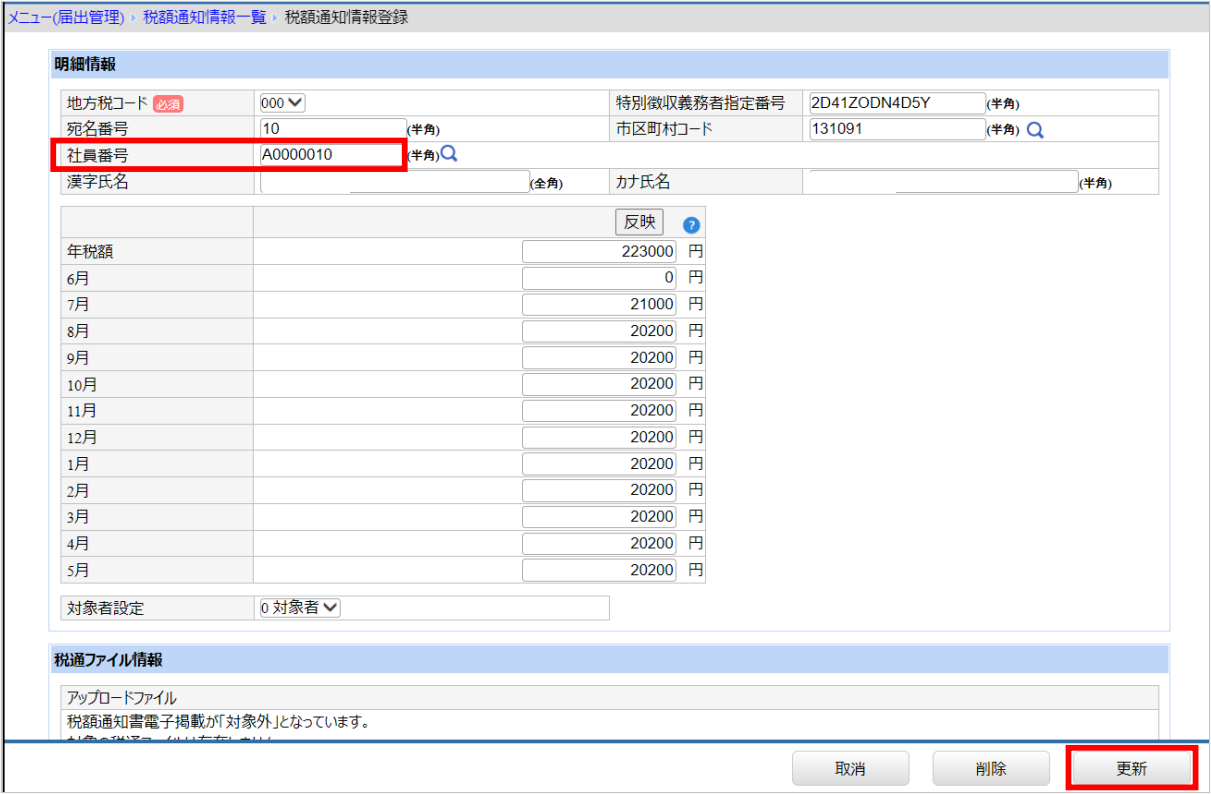This screenshot has height=794, width=1211.
Task: Open メニュー(届出管理) breadcrumb link
Action: (x=66, y=17)
